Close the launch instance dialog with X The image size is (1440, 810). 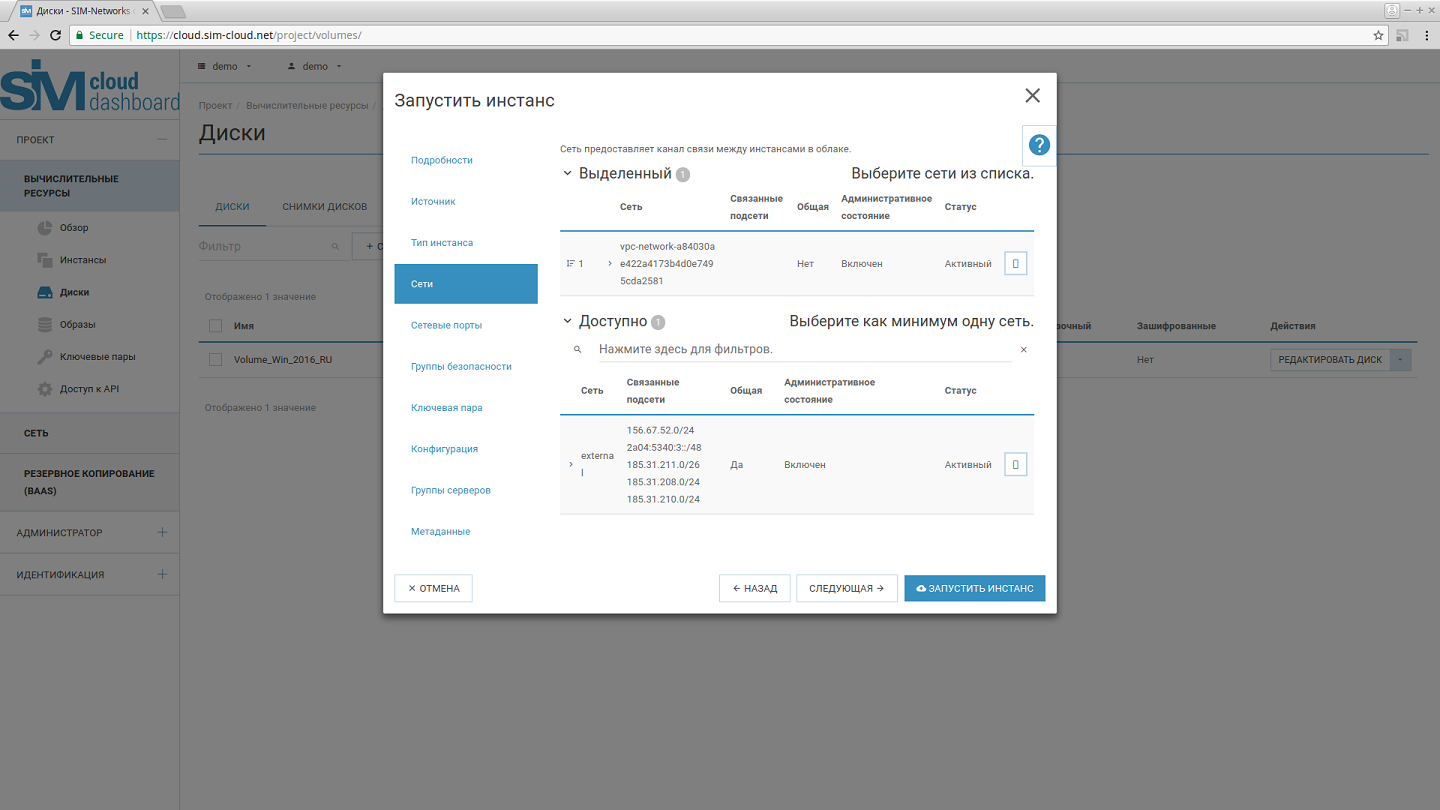click(1032, 96)
